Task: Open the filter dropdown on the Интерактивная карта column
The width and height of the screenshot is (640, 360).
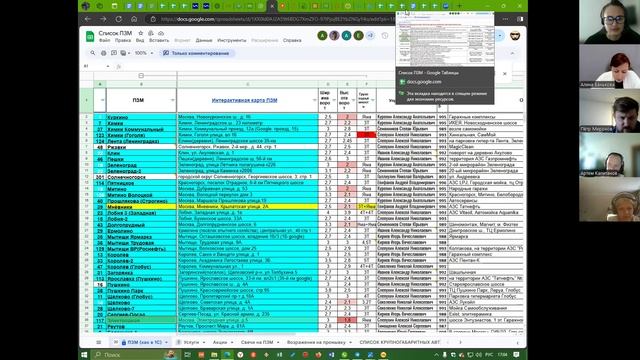Action: pyautogui.click(x=314, y=100)
